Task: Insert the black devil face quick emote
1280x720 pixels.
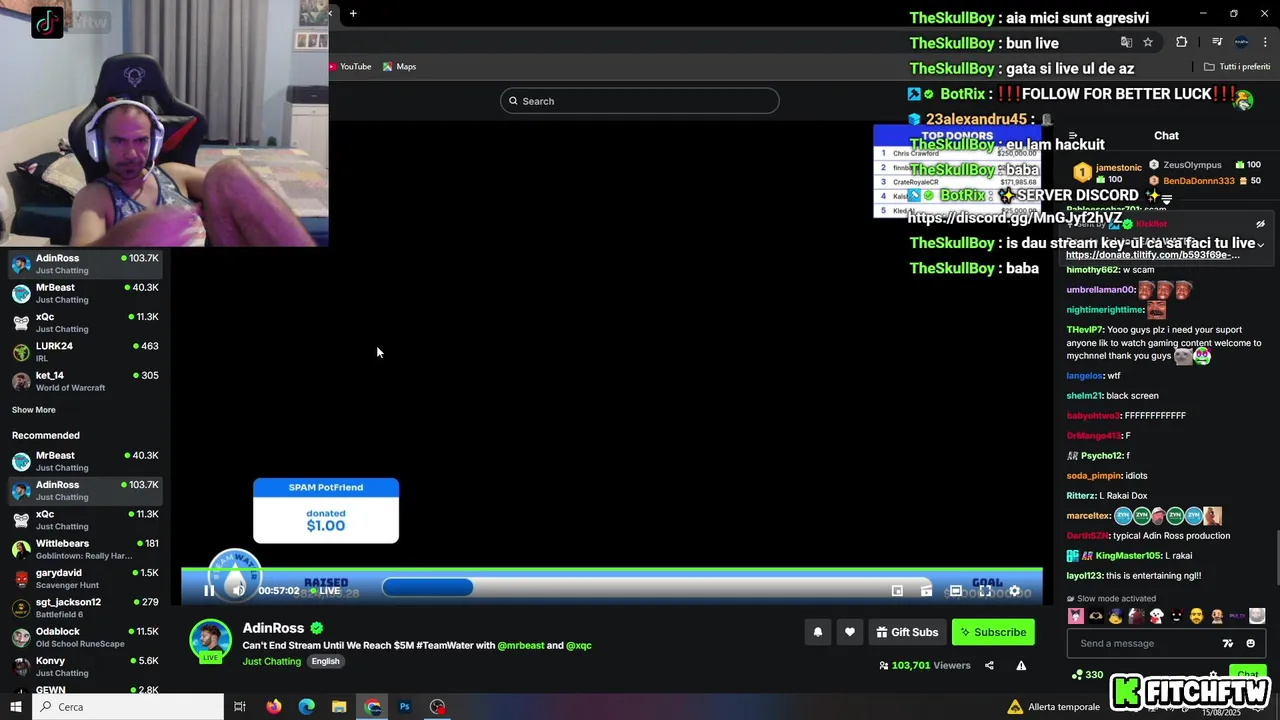Action: coord(1177,616)
